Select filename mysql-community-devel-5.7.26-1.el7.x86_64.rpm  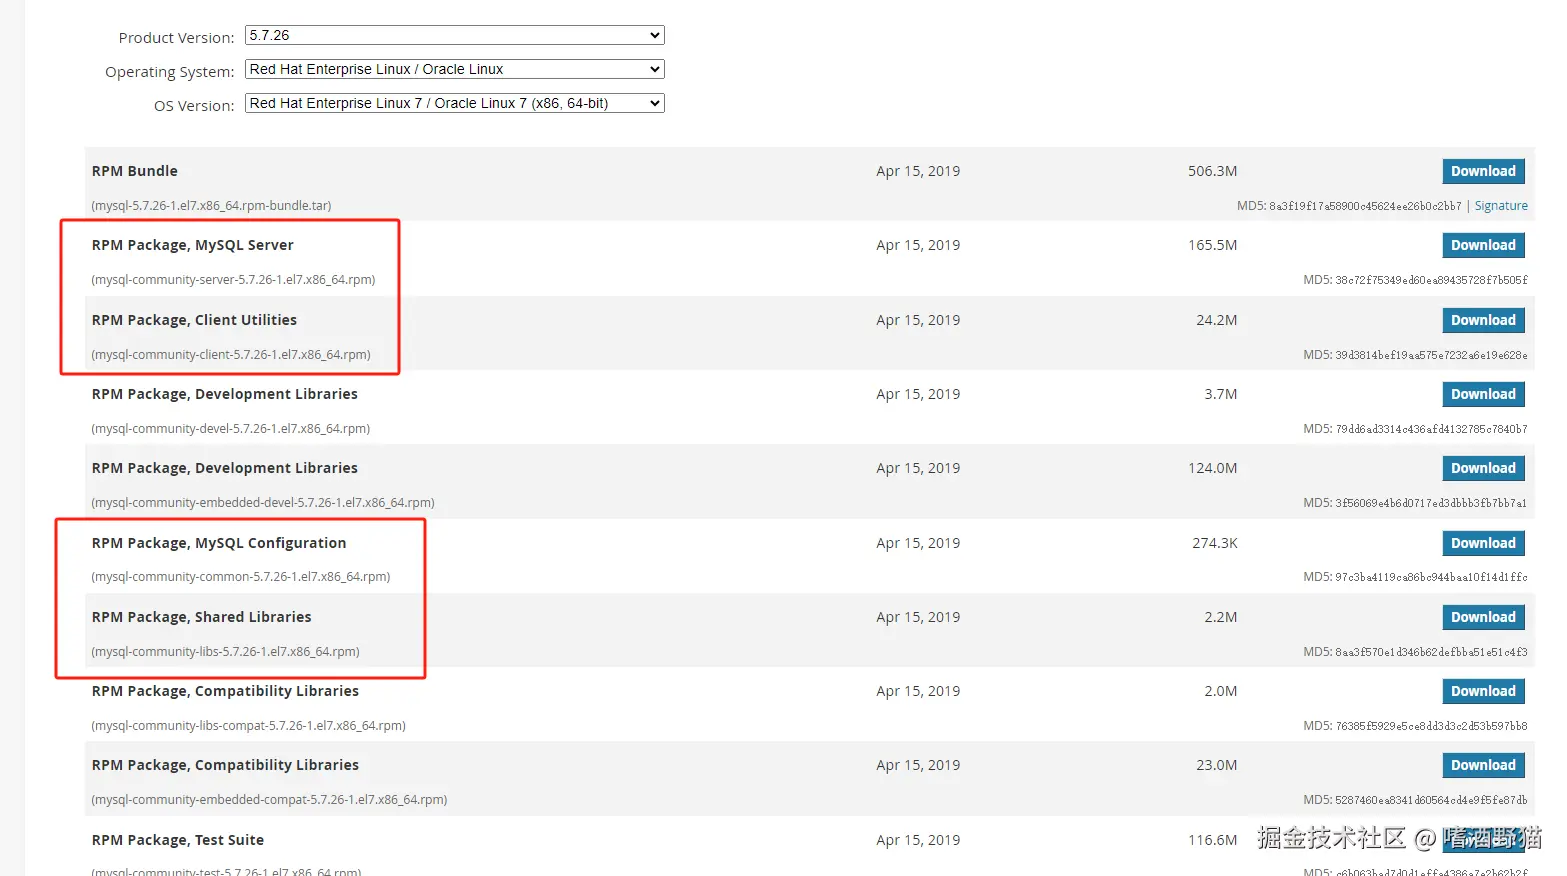click(231, 429)
